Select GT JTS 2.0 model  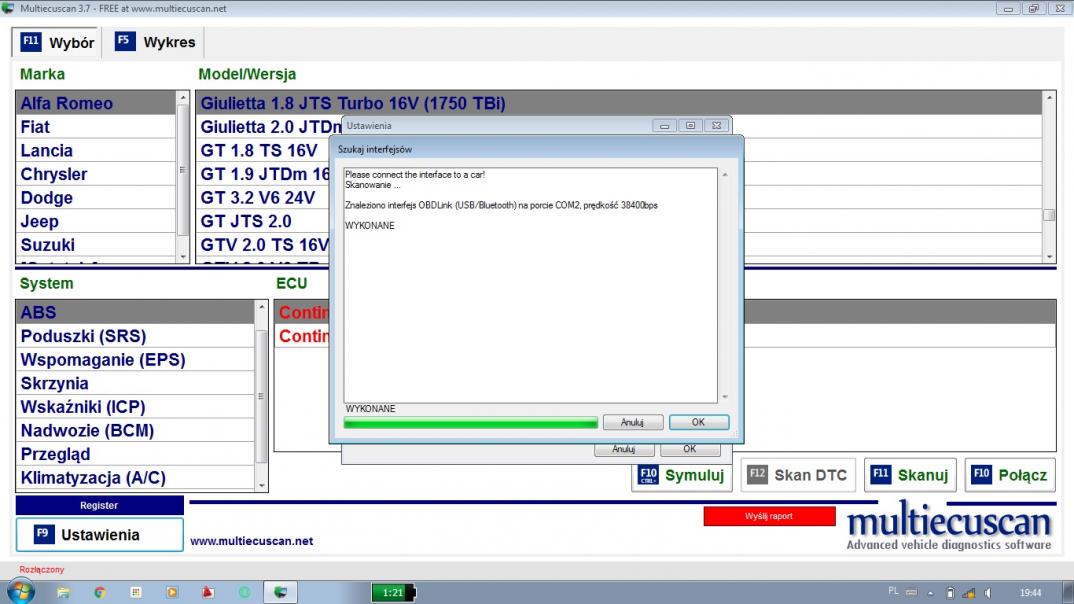pyautogui.click(x=263, y=221)
